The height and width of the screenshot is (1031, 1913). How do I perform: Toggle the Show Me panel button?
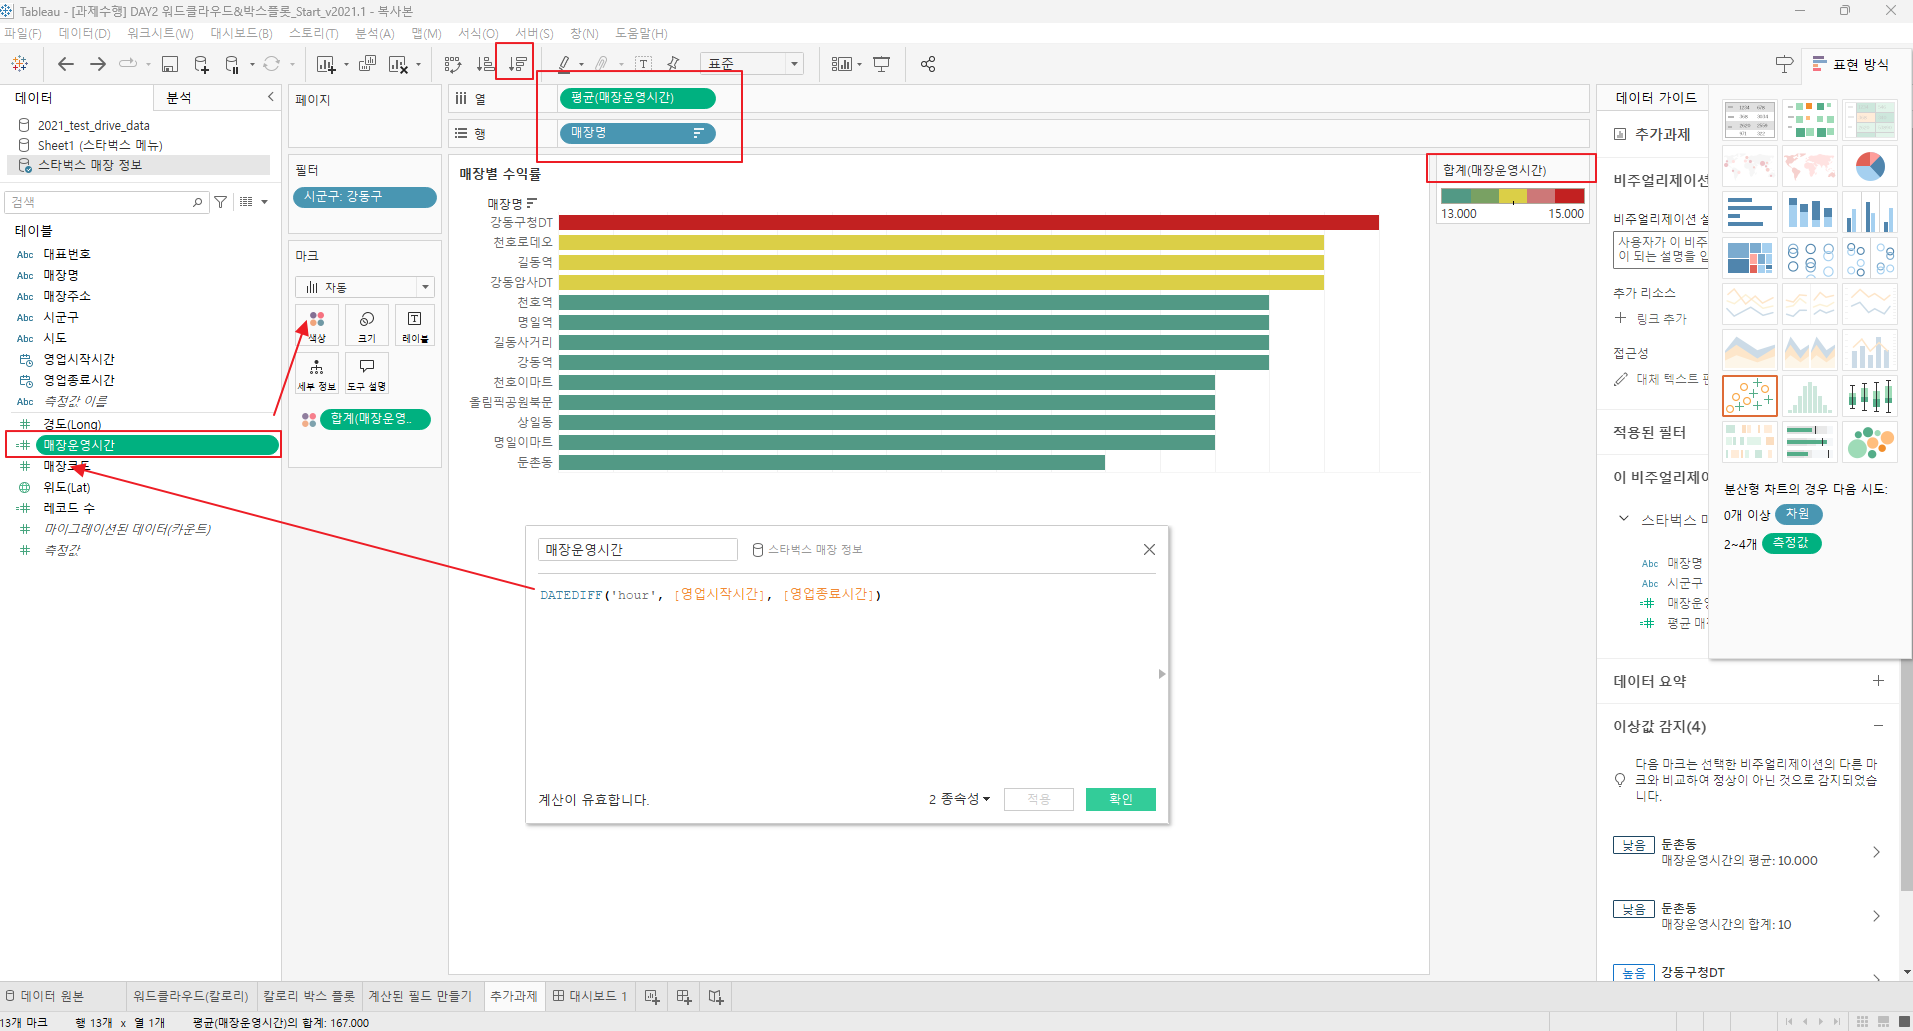click(1851, 64)
